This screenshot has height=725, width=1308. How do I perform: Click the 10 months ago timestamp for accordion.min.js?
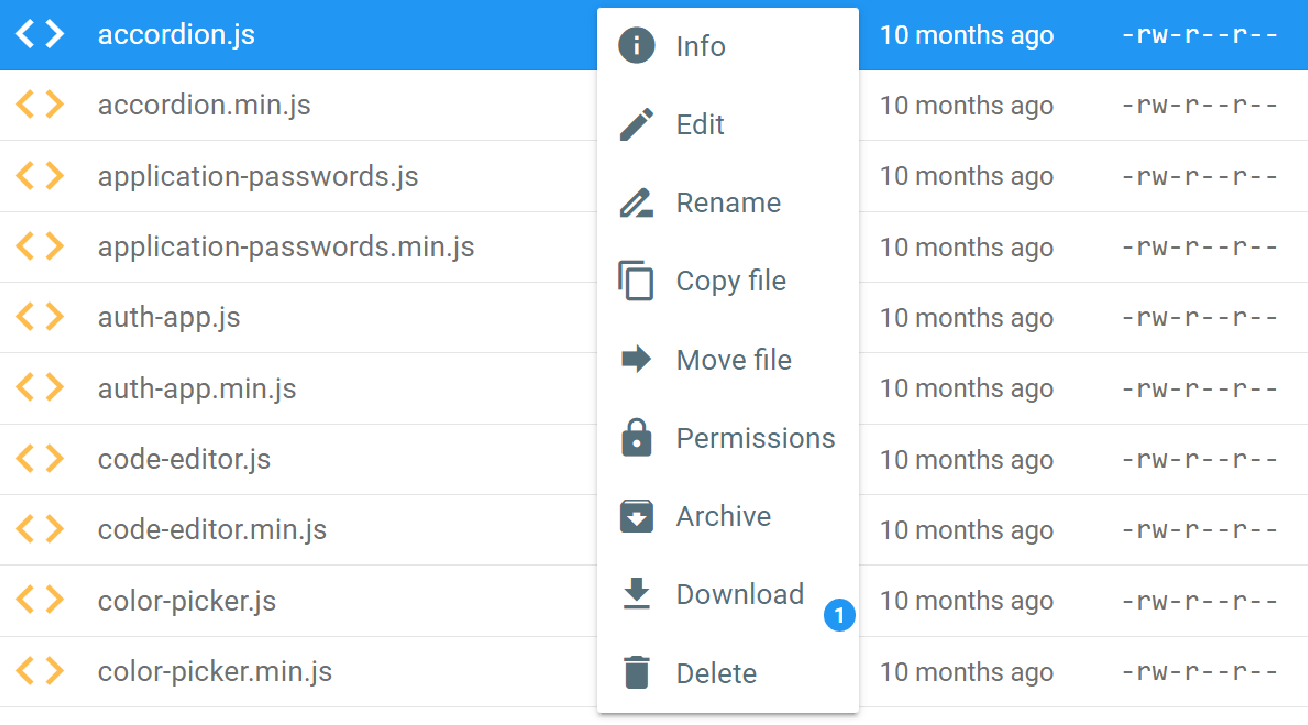[x=966, y=105]
